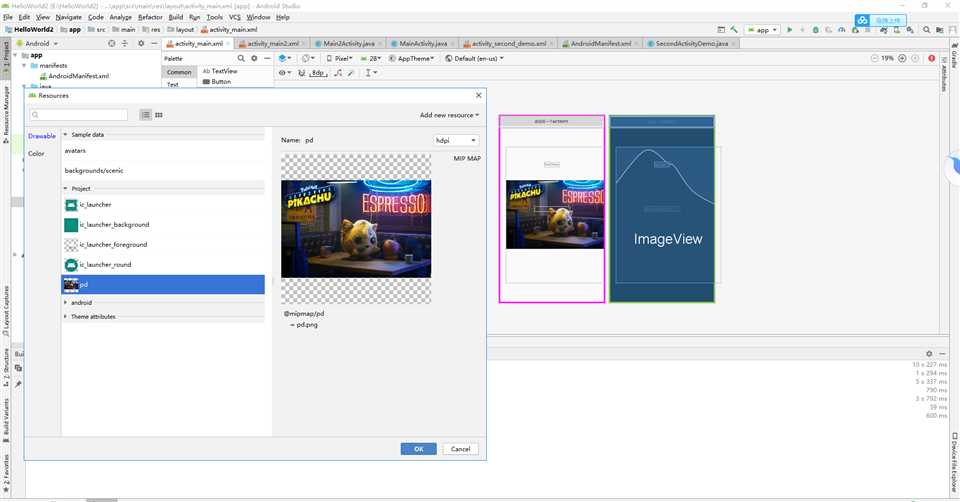Image resolution: width=960 pixels, height=502 pixels.
Task: Open build output settings gear icon
Action: [x=929, y=354]
